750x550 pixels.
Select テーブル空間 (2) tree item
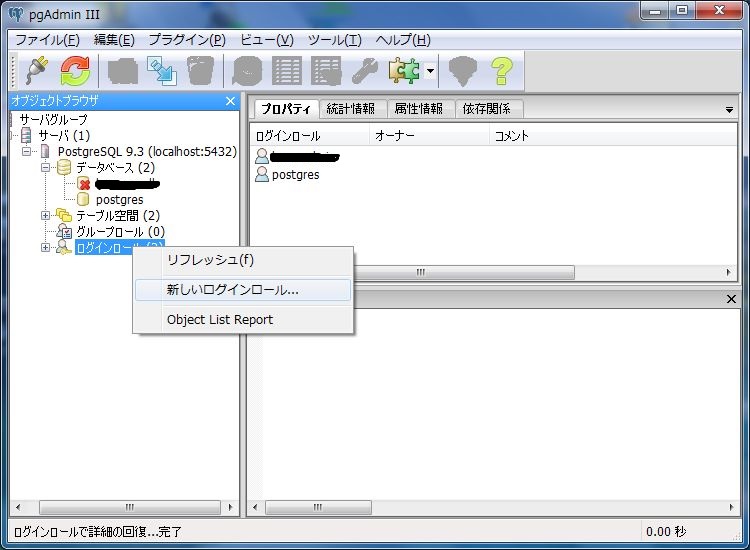118,216
